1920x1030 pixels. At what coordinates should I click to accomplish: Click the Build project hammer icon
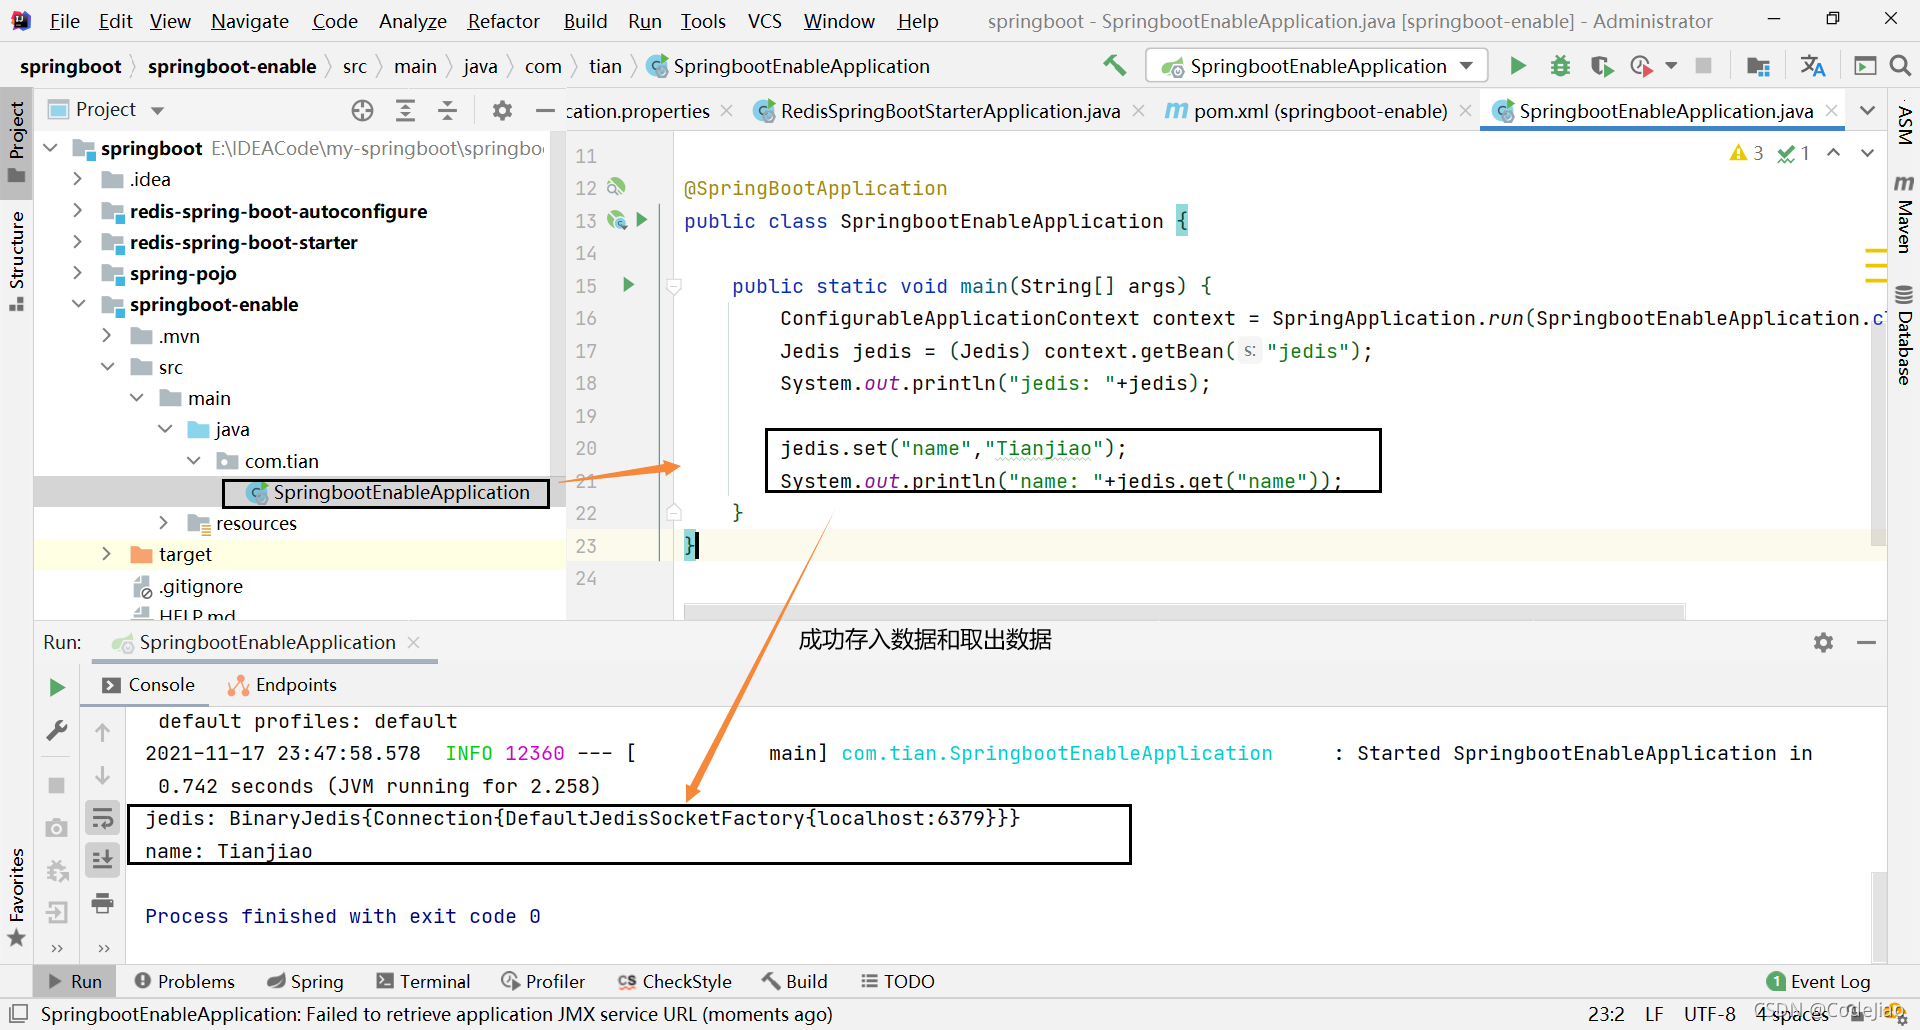1114,66
